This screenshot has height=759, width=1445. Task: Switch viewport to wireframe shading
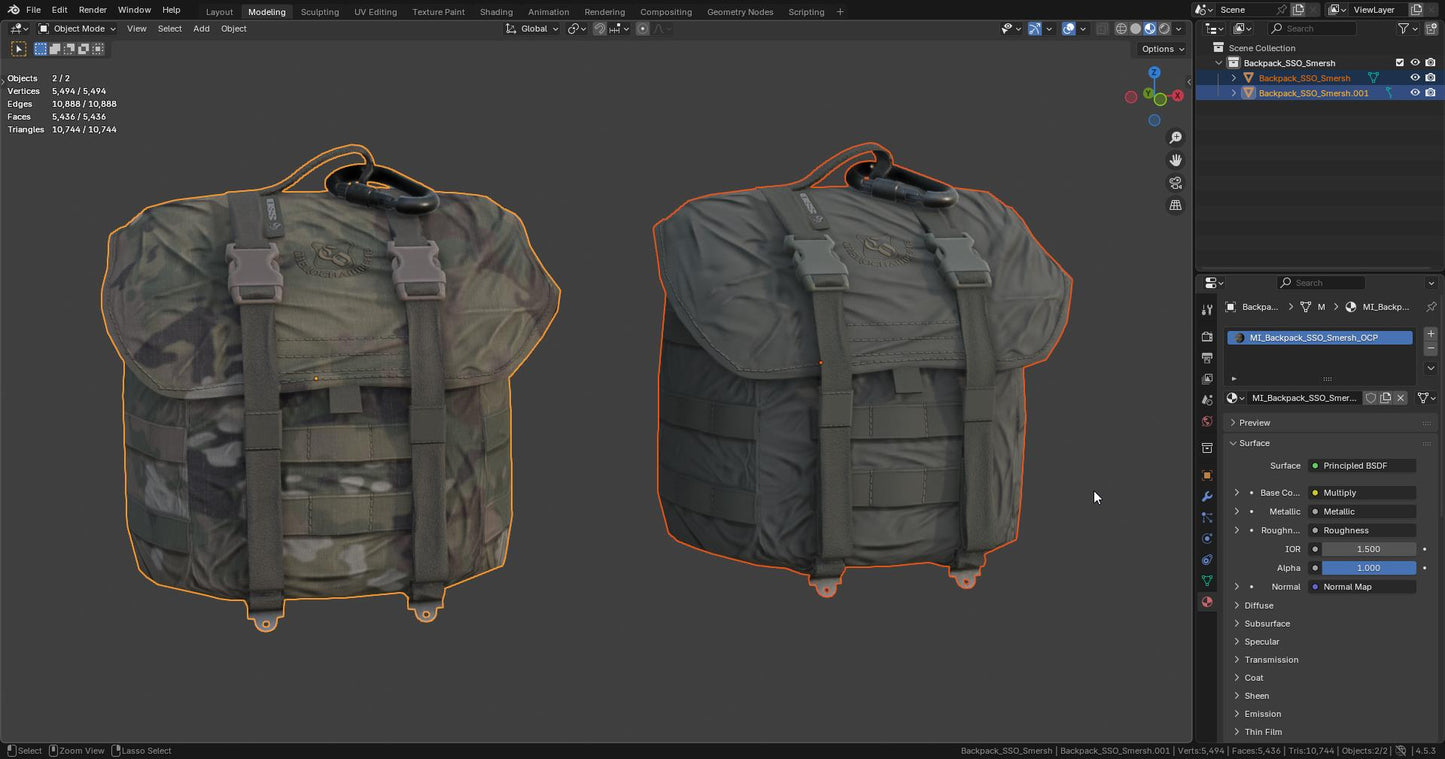tap(1121, 29)
